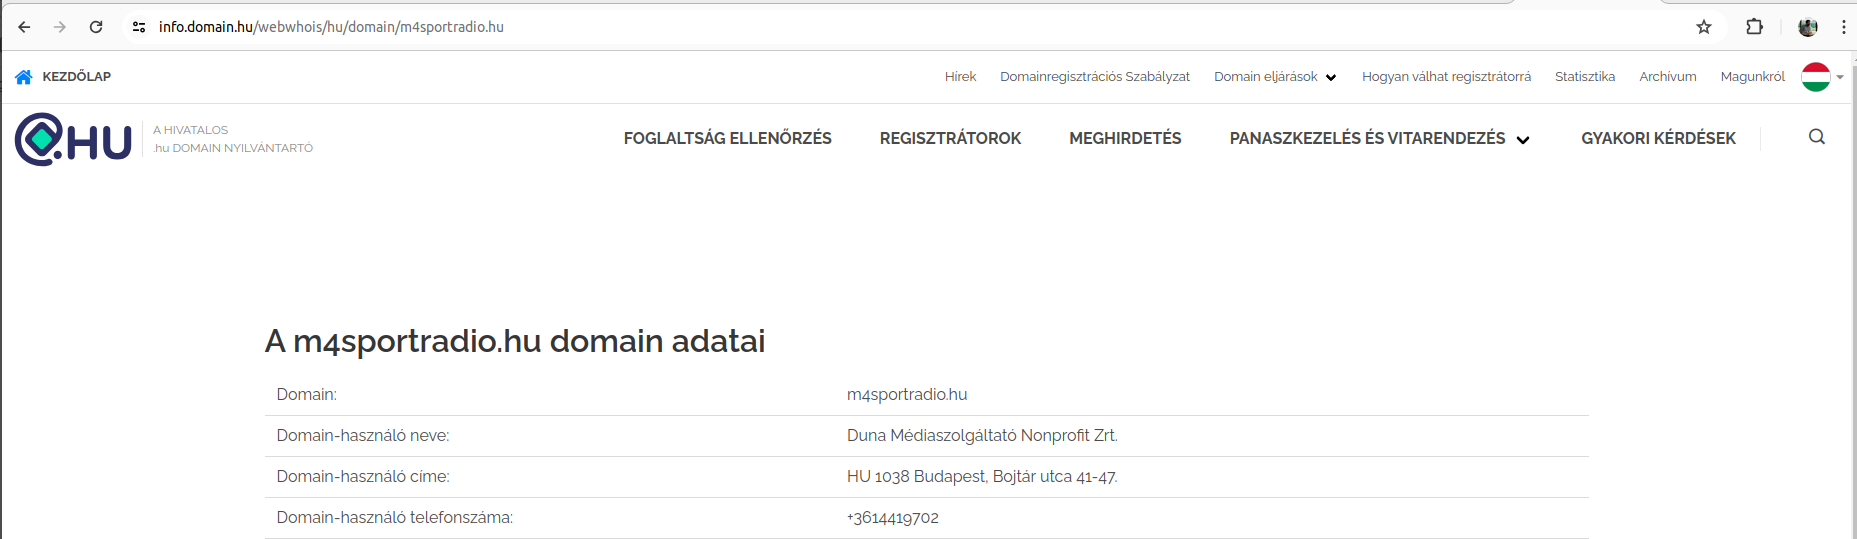Open the Statisztika link
This screenshot has width=1857, height=539.
[x=1584, y=77]
